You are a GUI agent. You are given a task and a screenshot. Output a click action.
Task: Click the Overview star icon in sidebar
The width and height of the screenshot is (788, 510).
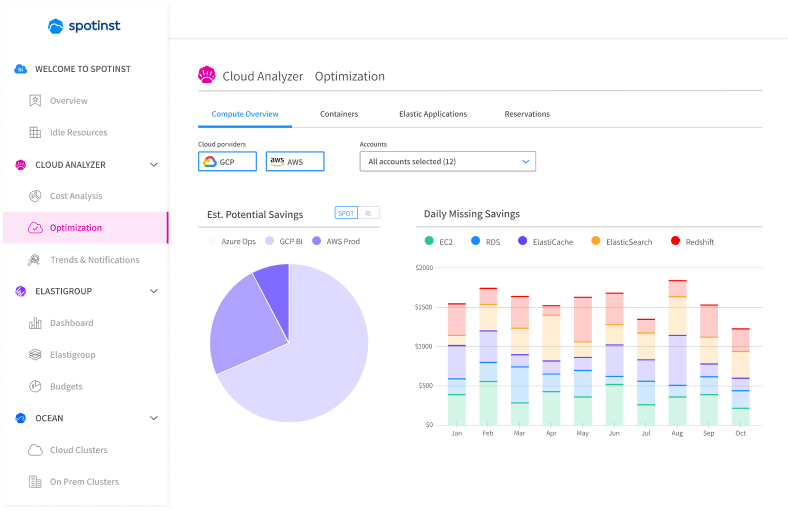tap(35, 100)
